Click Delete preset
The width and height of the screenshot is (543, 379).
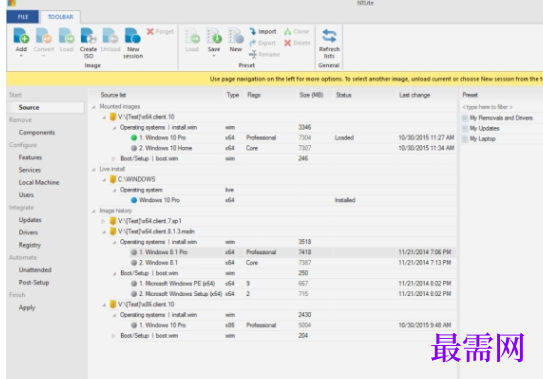[x=297, y=43]
